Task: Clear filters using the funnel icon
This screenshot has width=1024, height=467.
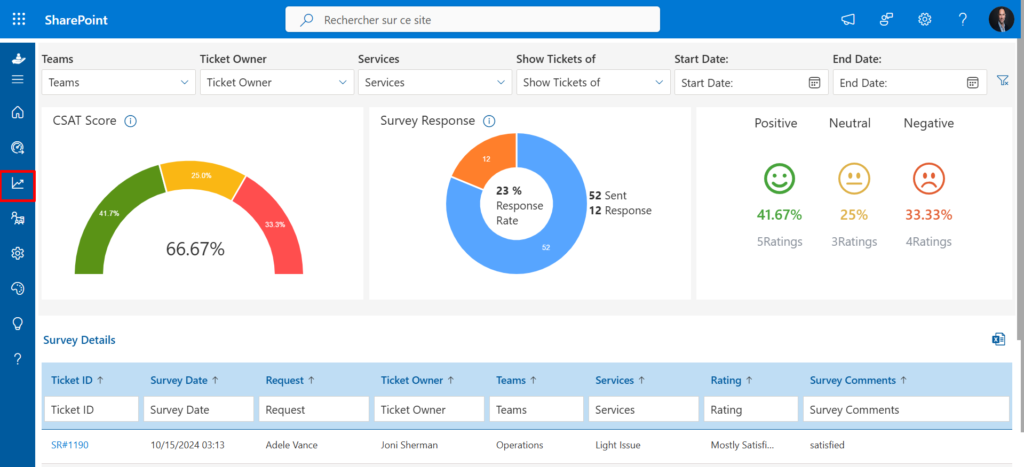Action: pyautogui.click(x=1002, y=80)
